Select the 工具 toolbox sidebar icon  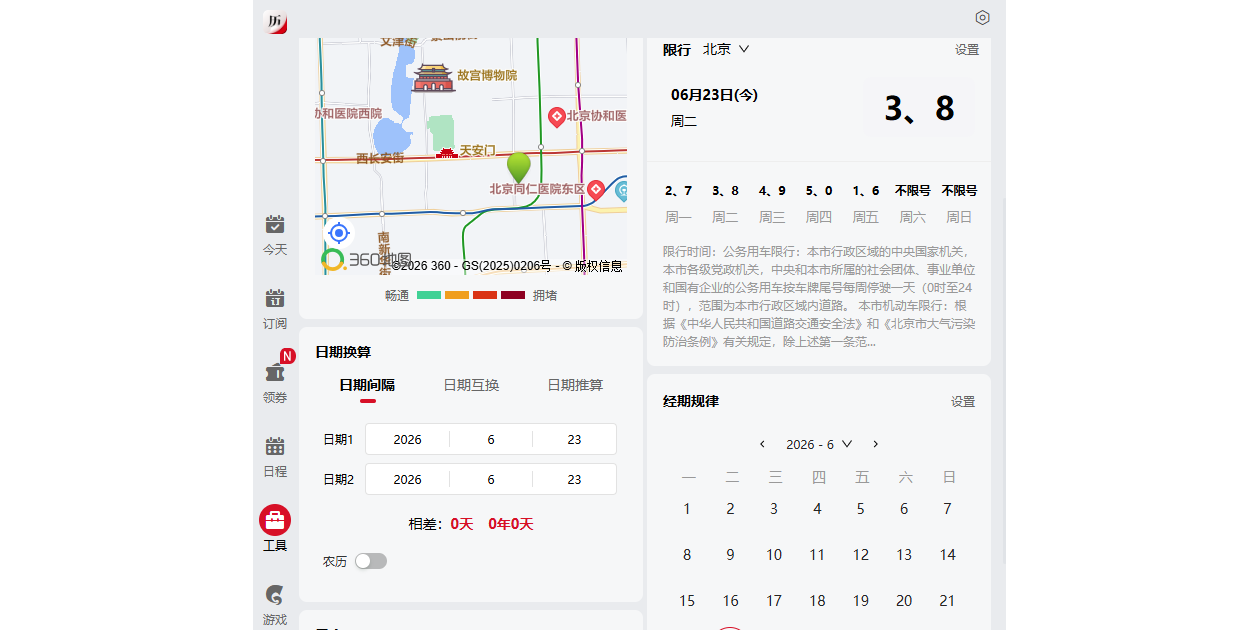tap(275, 520)
